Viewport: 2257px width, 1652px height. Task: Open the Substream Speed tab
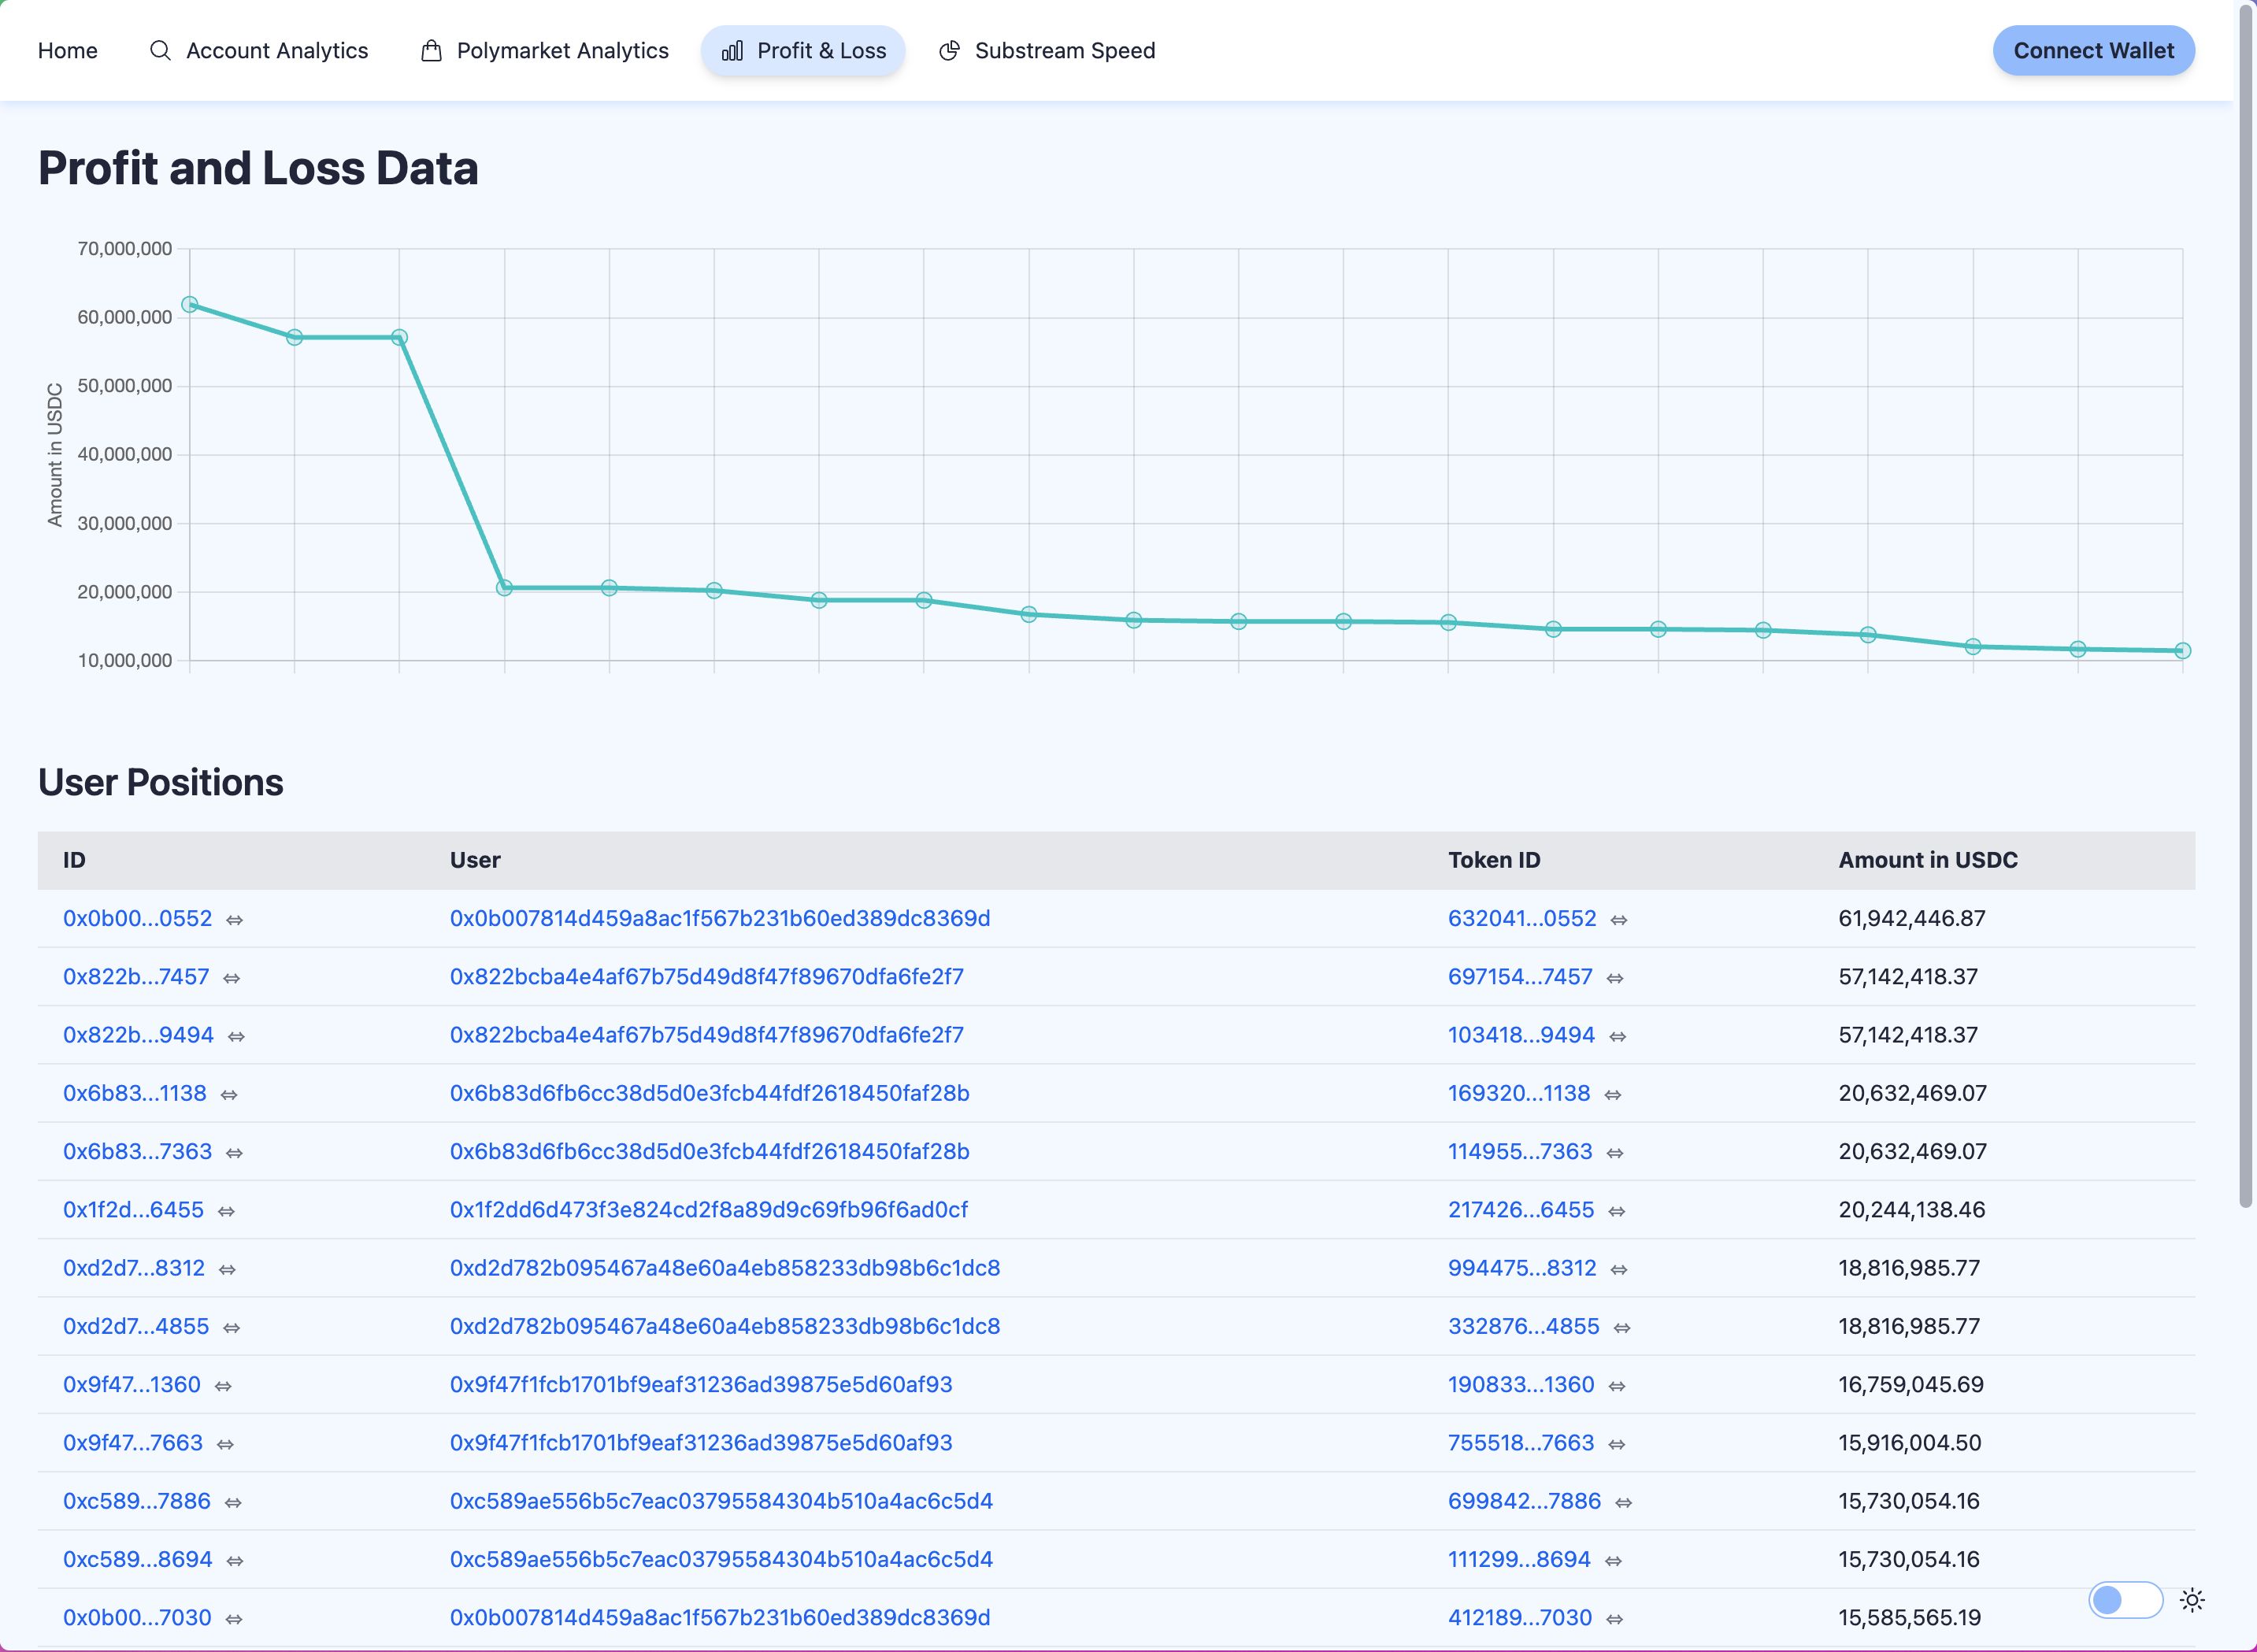(x=1047, y=50)
